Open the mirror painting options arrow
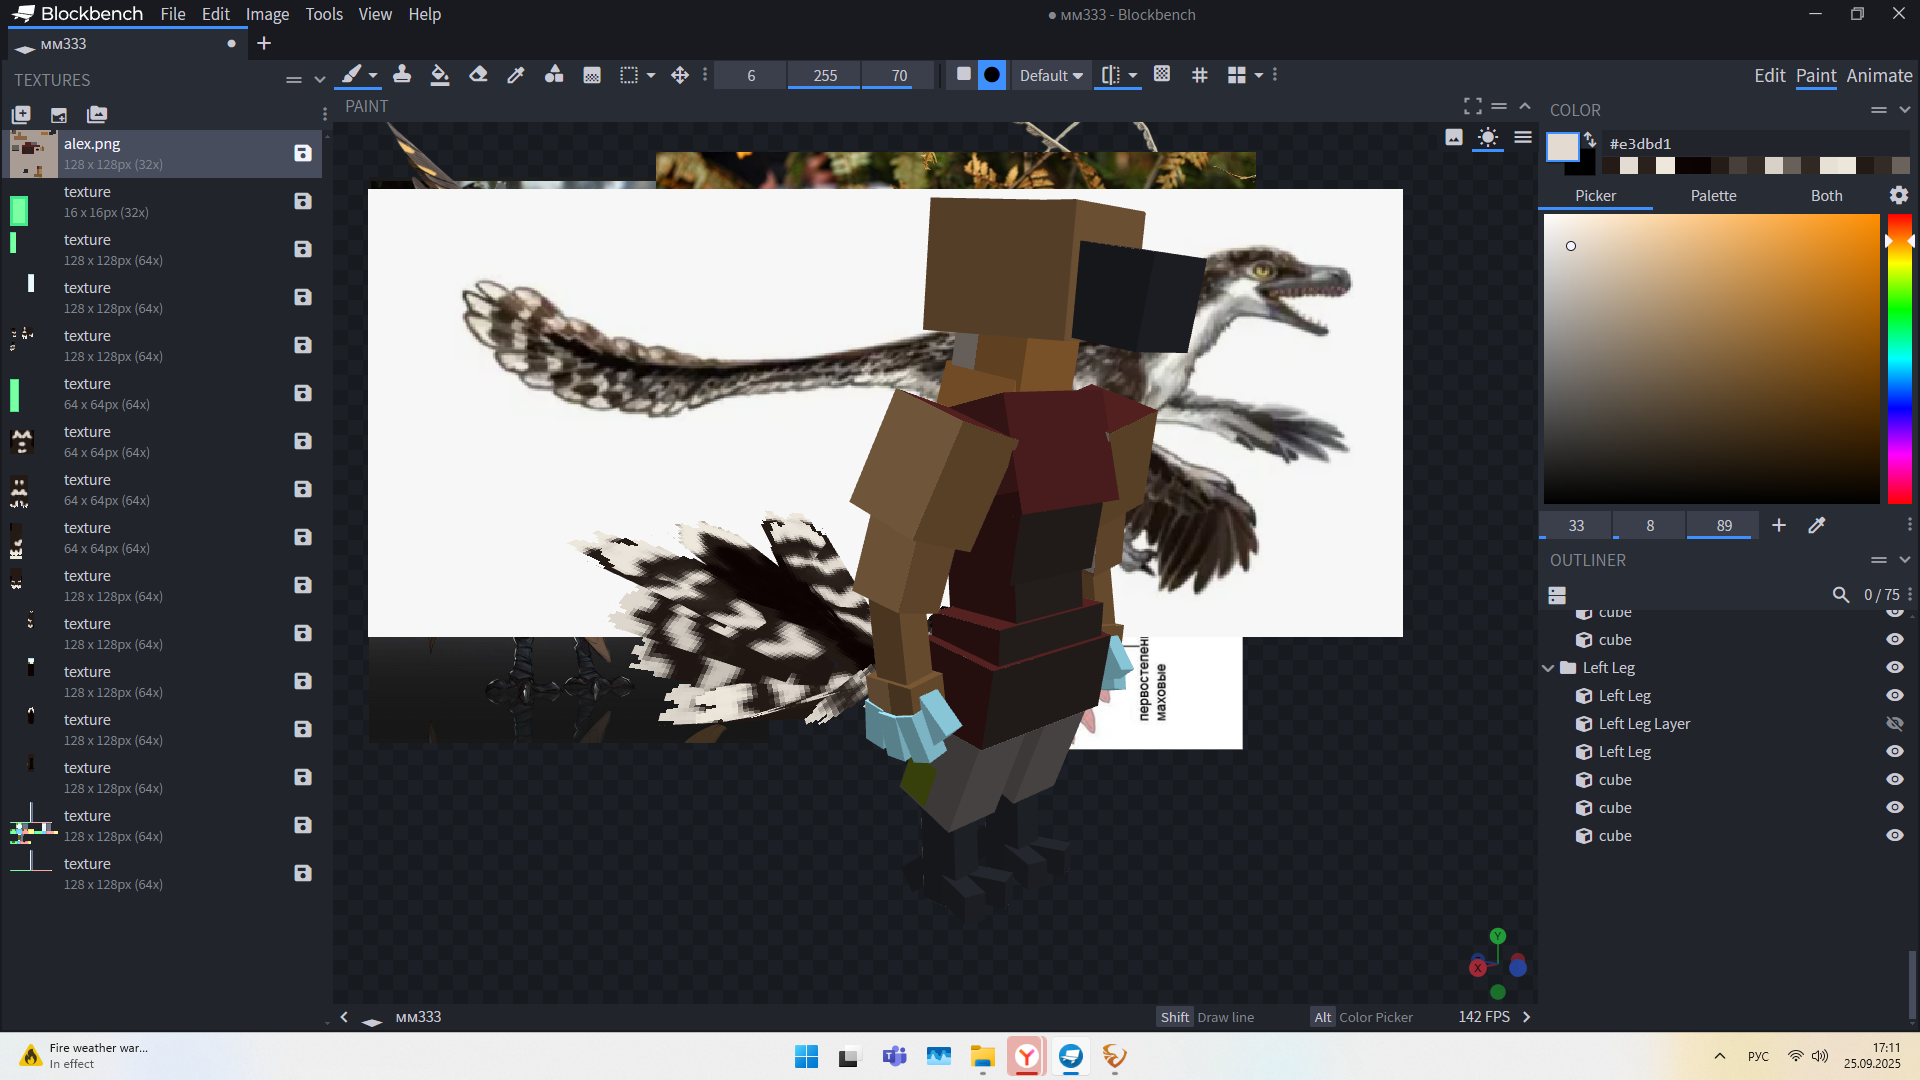 pyautogui.click(x=1133, y=75)
